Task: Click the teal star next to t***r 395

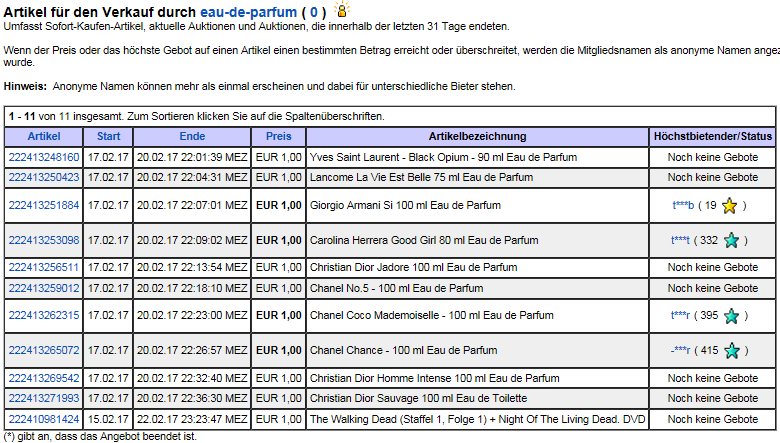Action: [x=731, y=316]
